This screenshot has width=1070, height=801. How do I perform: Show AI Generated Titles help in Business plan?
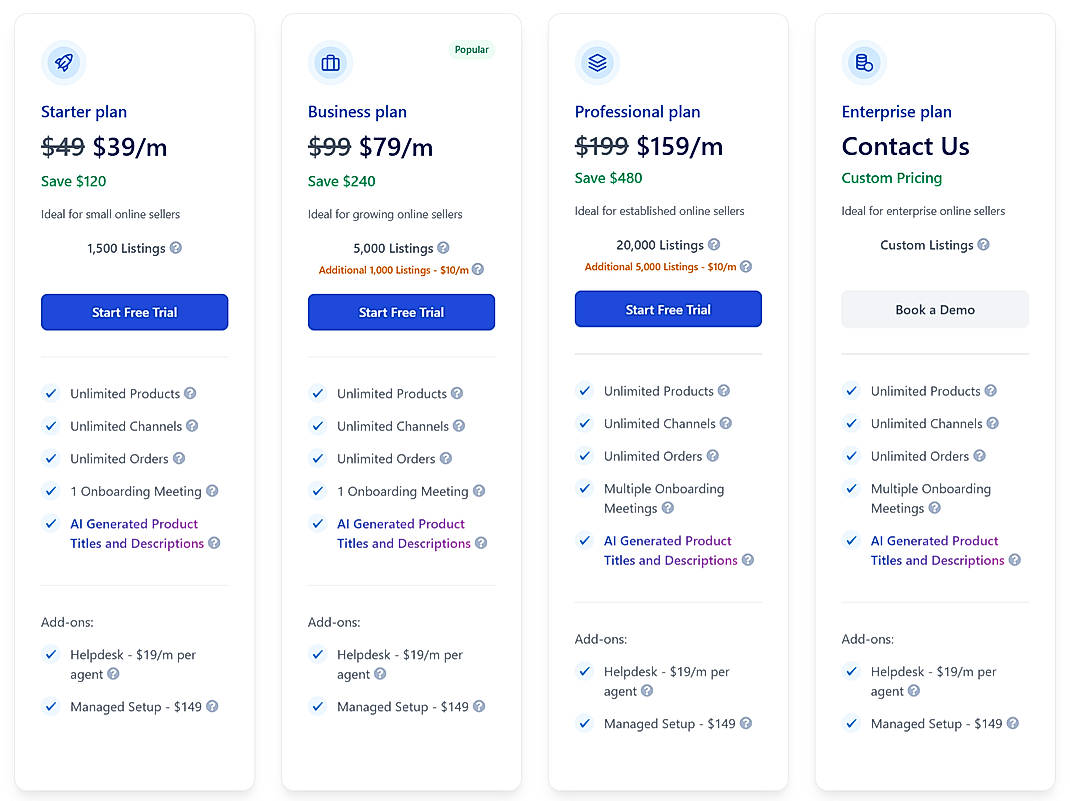pyautogui.click(x=481, y=543)
